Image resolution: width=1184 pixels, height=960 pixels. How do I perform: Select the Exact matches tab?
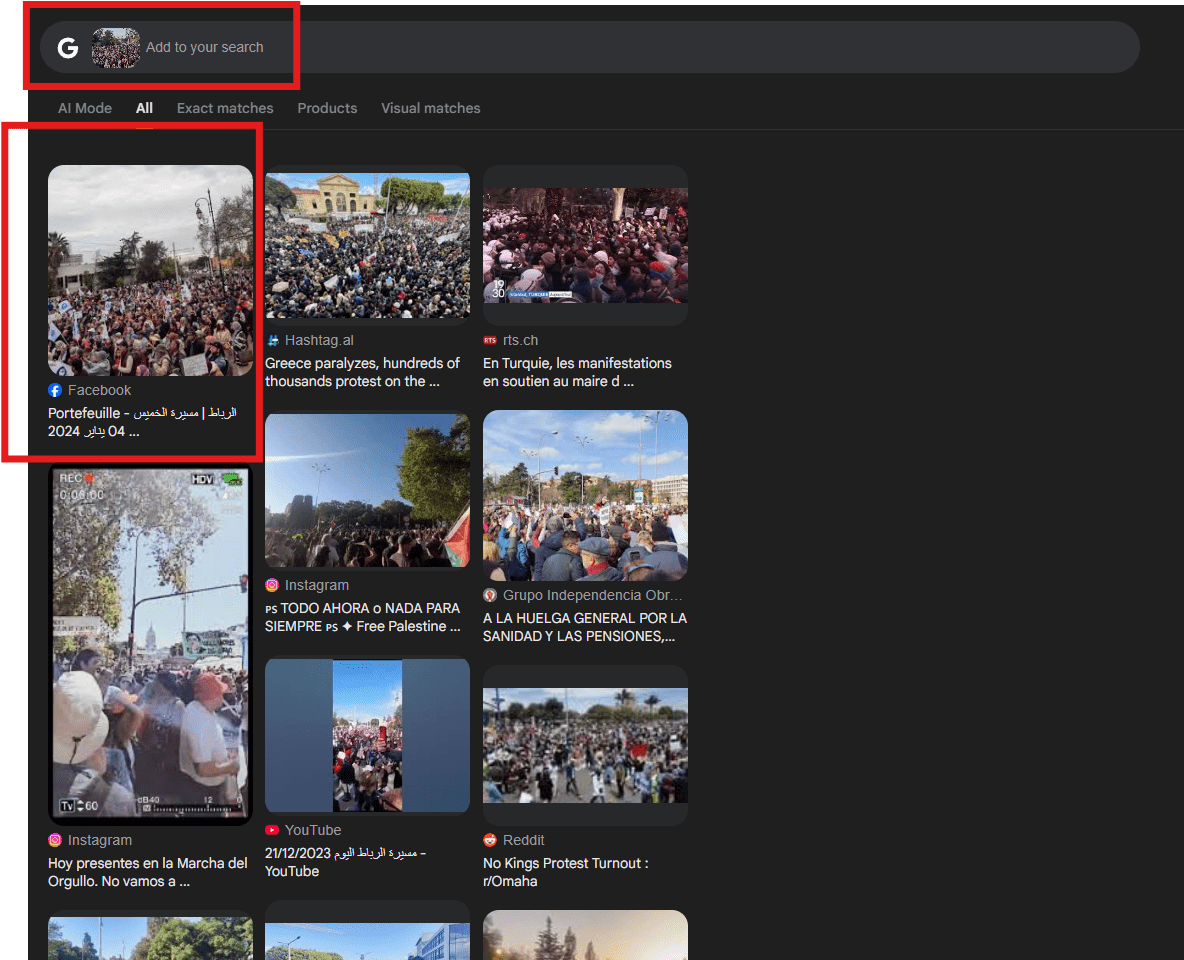[x=225, y=108]
